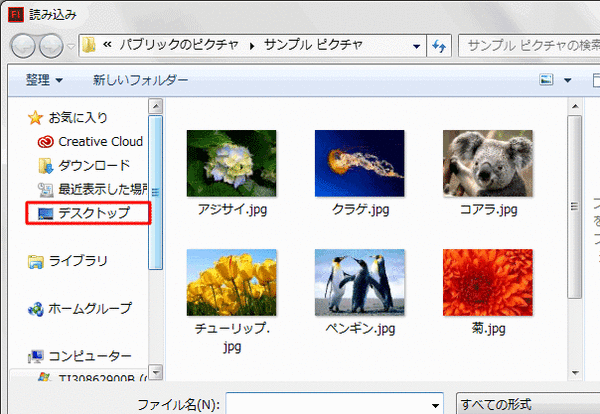
Task: Click navigation pane scroll down arrow
Action: click(x=156, y=372)
